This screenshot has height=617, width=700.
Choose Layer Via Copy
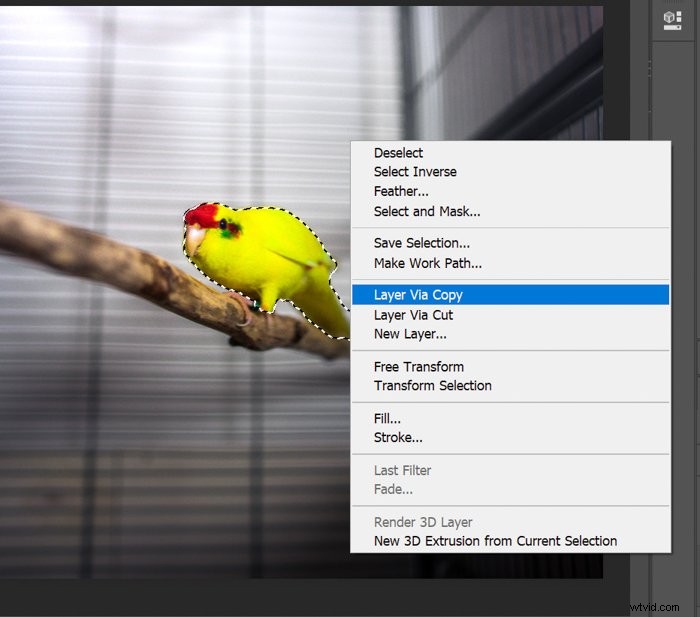pos(510,295)
